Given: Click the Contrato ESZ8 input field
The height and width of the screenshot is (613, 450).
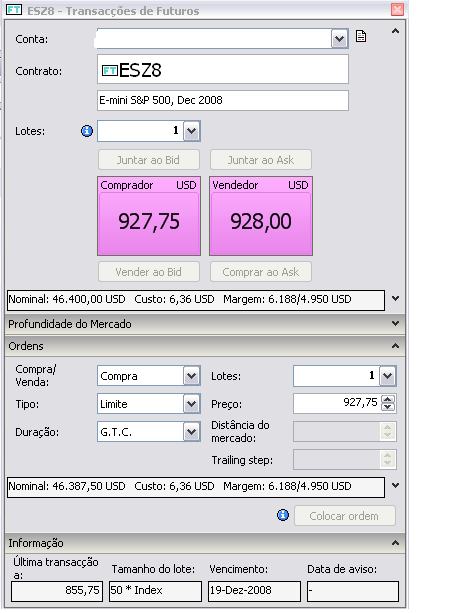Looking at the screenshot, I should pos(223,69).
